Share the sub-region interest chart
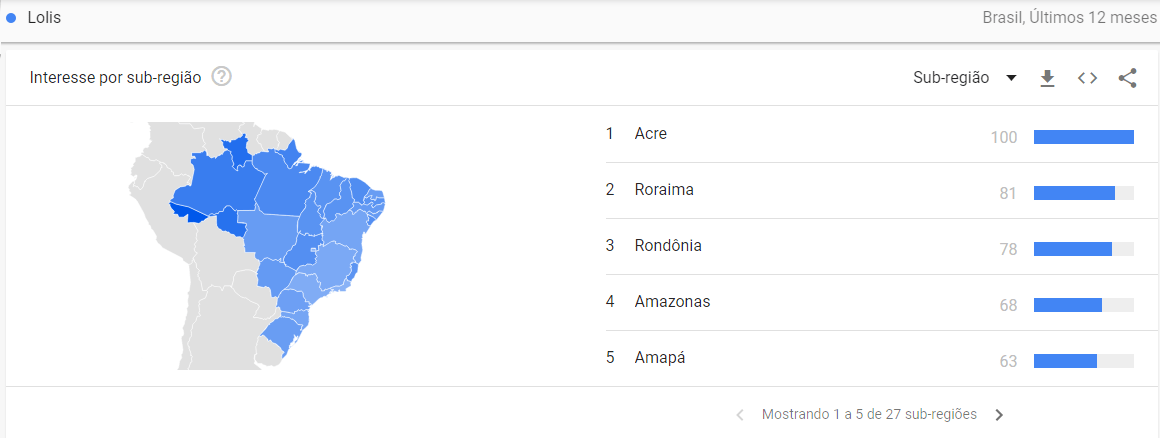Image resolution: width=1160 pixels, height=438 pixels. click(1127, 78)
